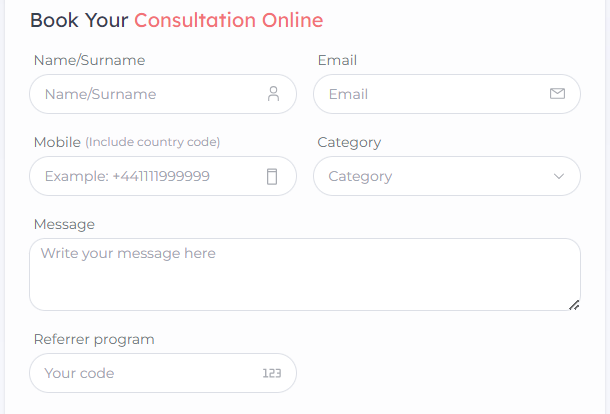
Task: Click the message box resize handle
Action: coord(574,305)
